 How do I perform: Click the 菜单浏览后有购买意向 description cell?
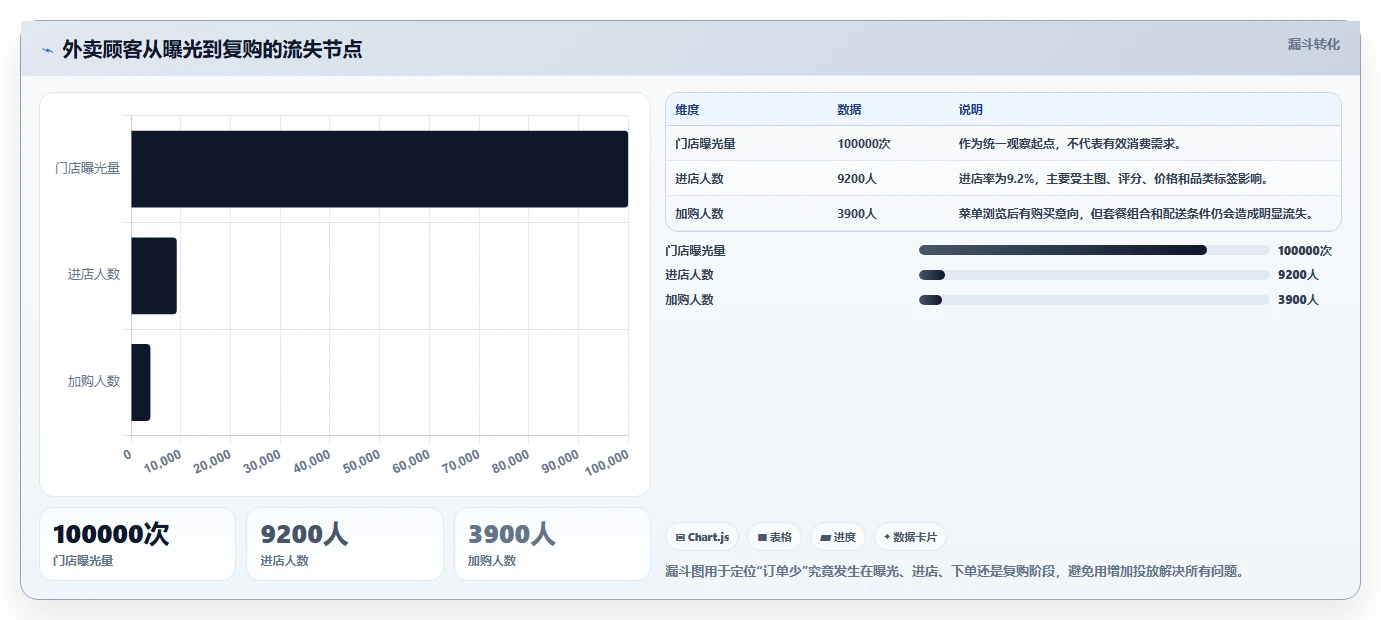coord(1136,214)
